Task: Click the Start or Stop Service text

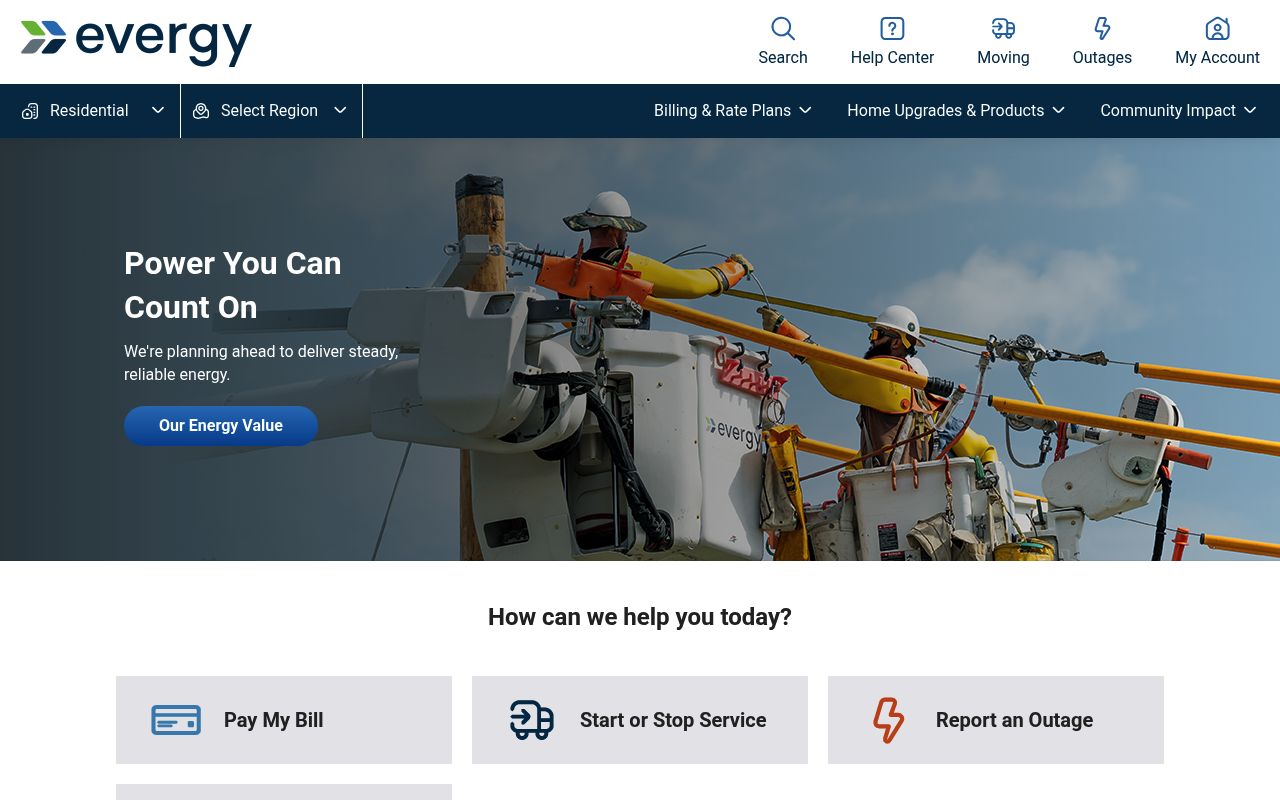Action: [673, 720]
